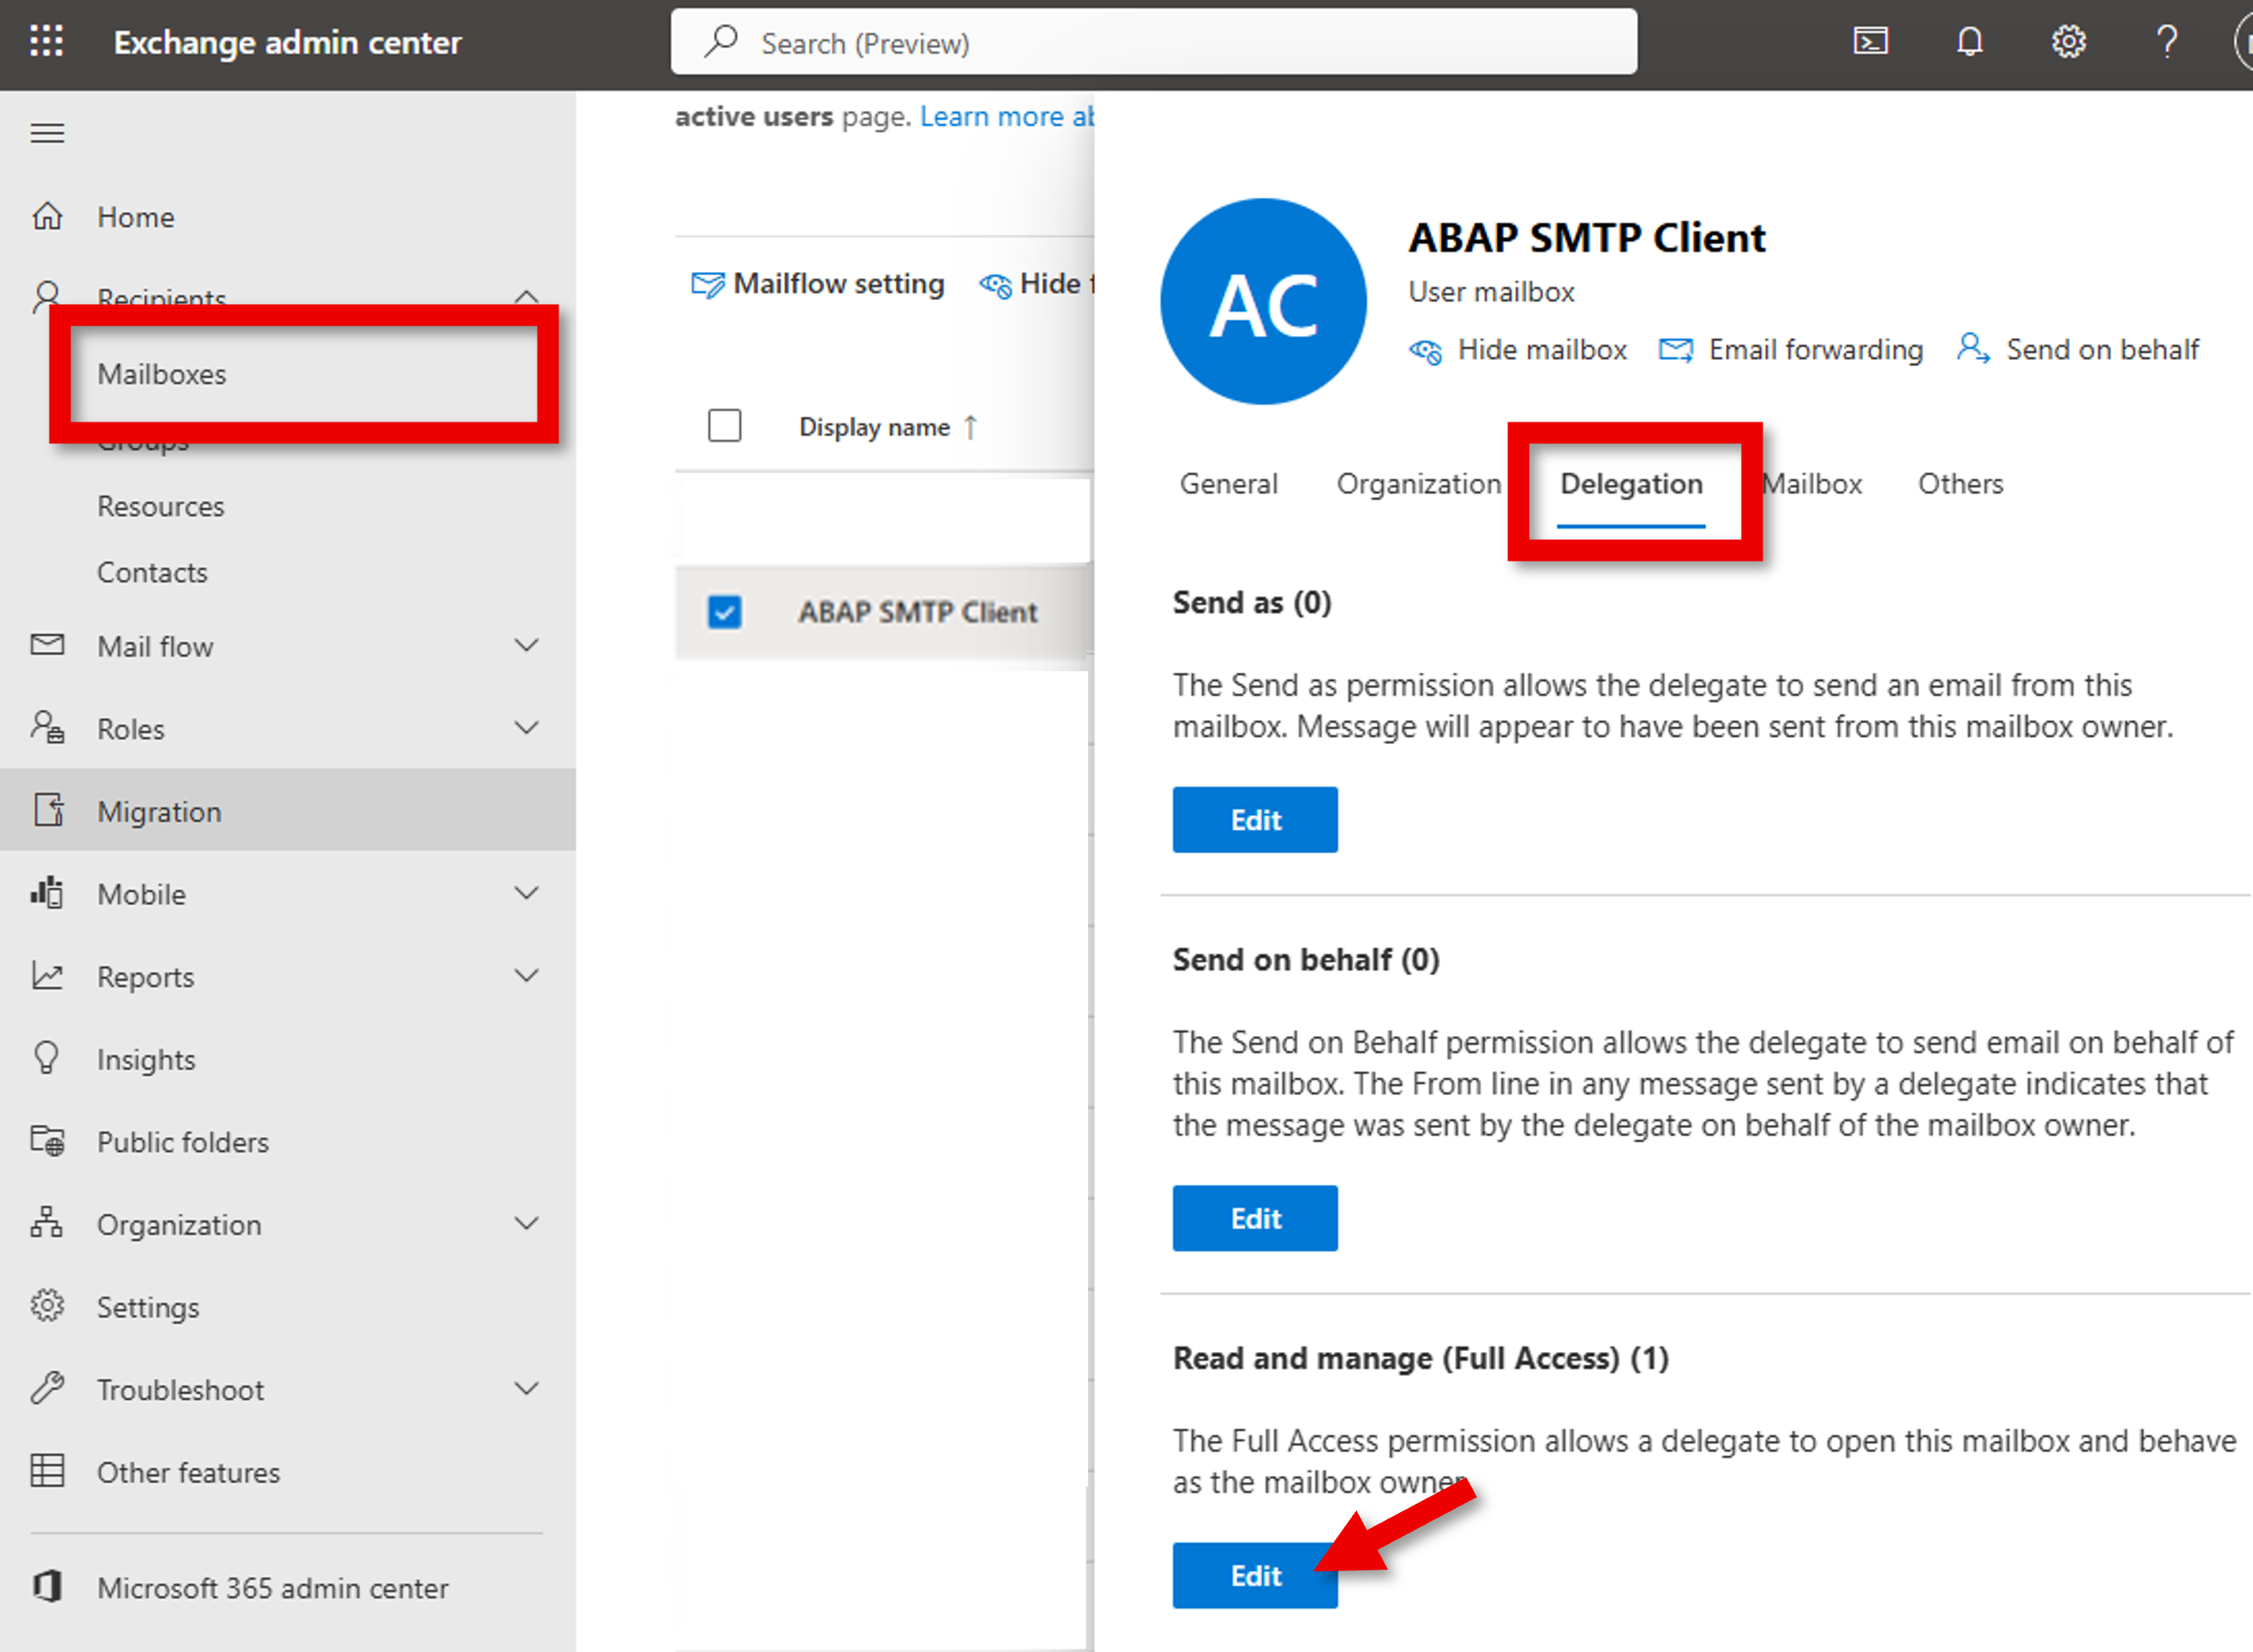Edit Read and manage Full Access

[x=1255, y=1576]
